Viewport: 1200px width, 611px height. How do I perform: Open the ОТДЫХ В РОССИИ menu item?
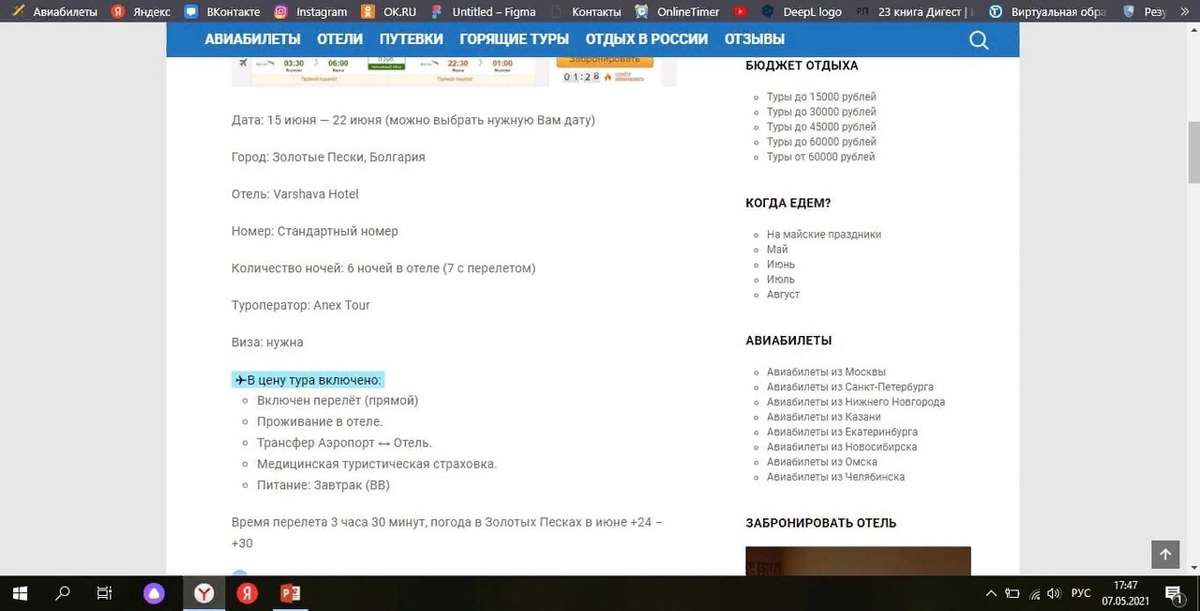click(x=647, y=39)
